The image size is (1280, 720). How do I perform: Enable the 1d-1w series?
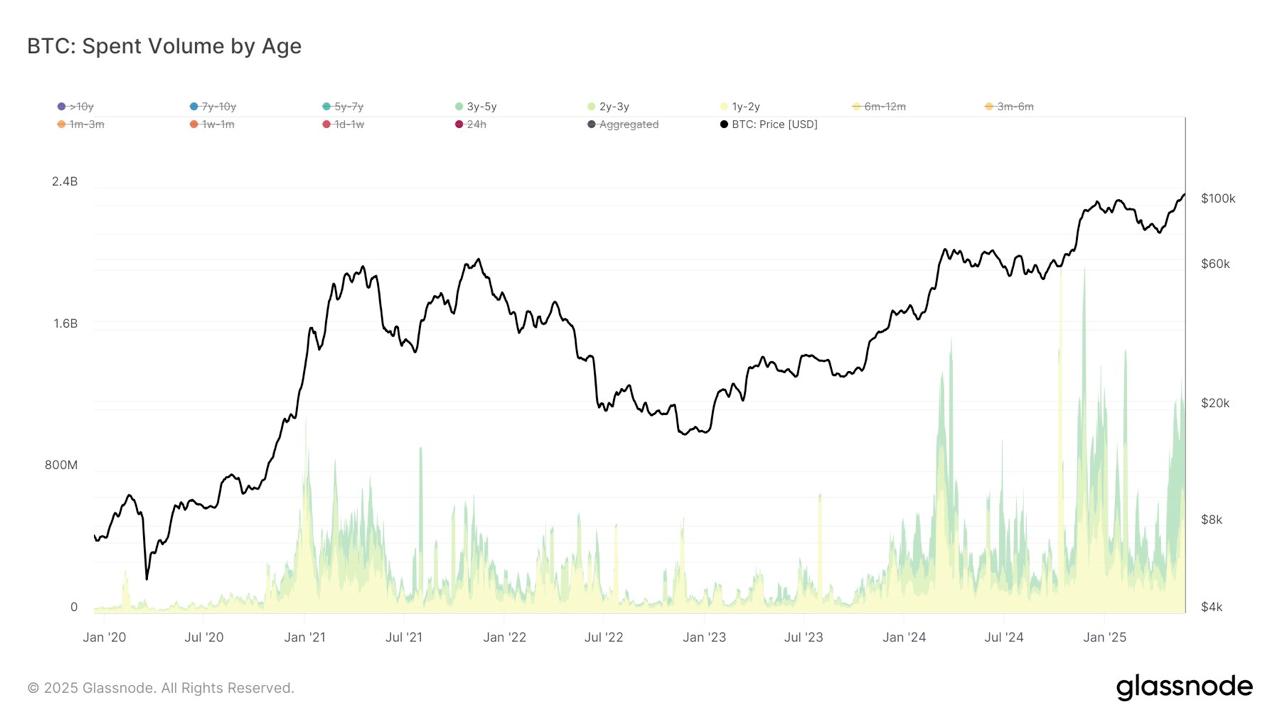(x=343, y=124)
